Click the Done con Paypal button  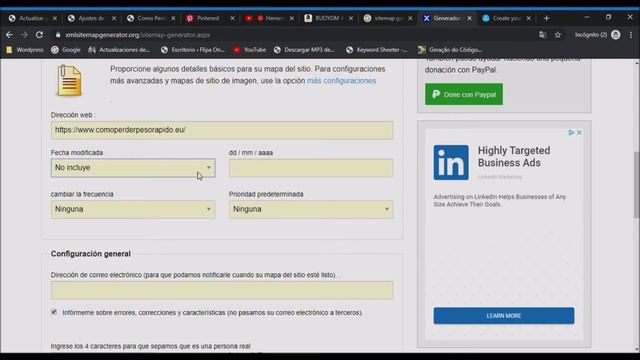pyautogui.click(x=464, y=94)
